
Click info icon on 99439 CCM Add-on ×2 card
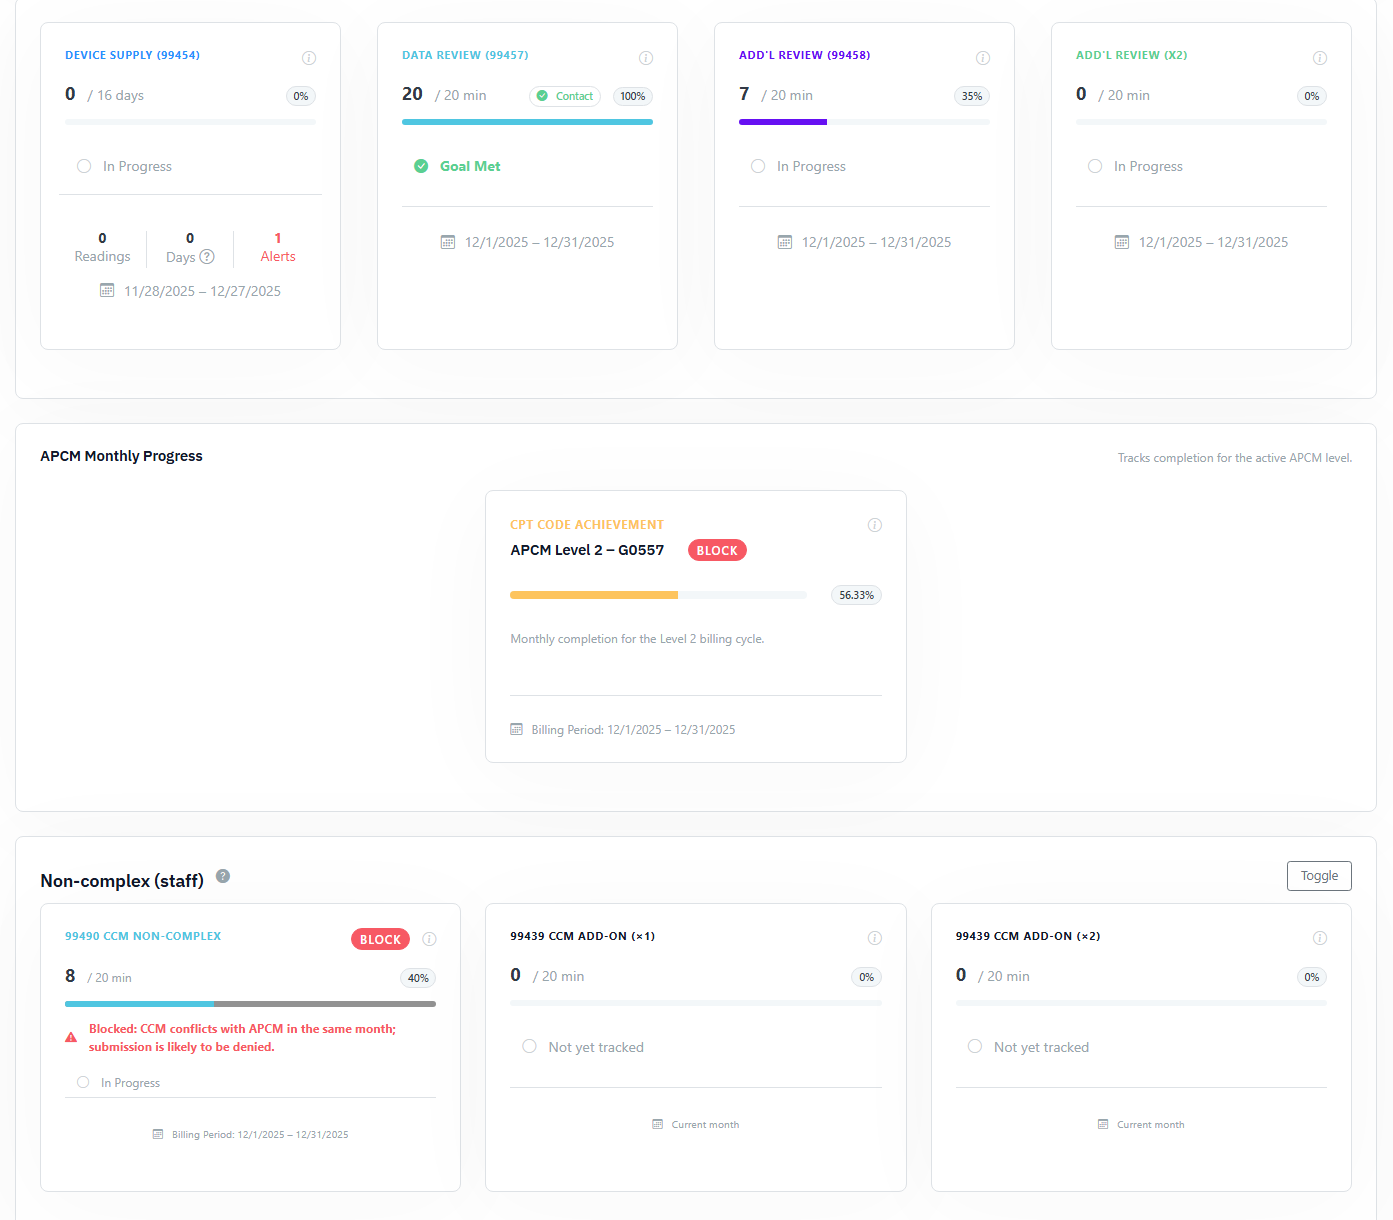click(x=1320, y=938)
